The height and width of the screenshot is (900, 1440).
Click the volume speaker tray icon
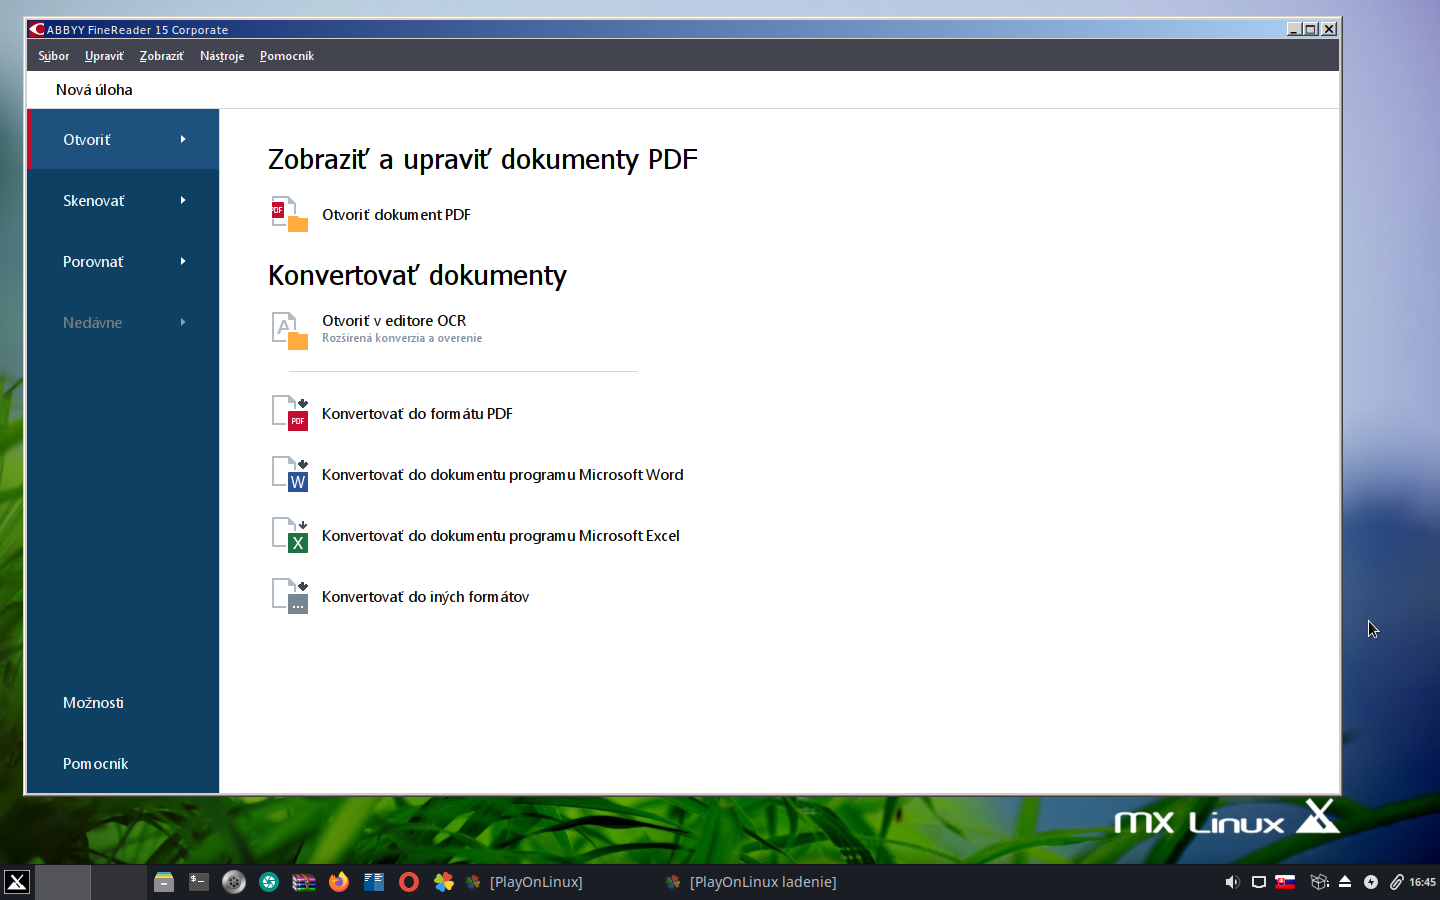[x=1232, y=882]
